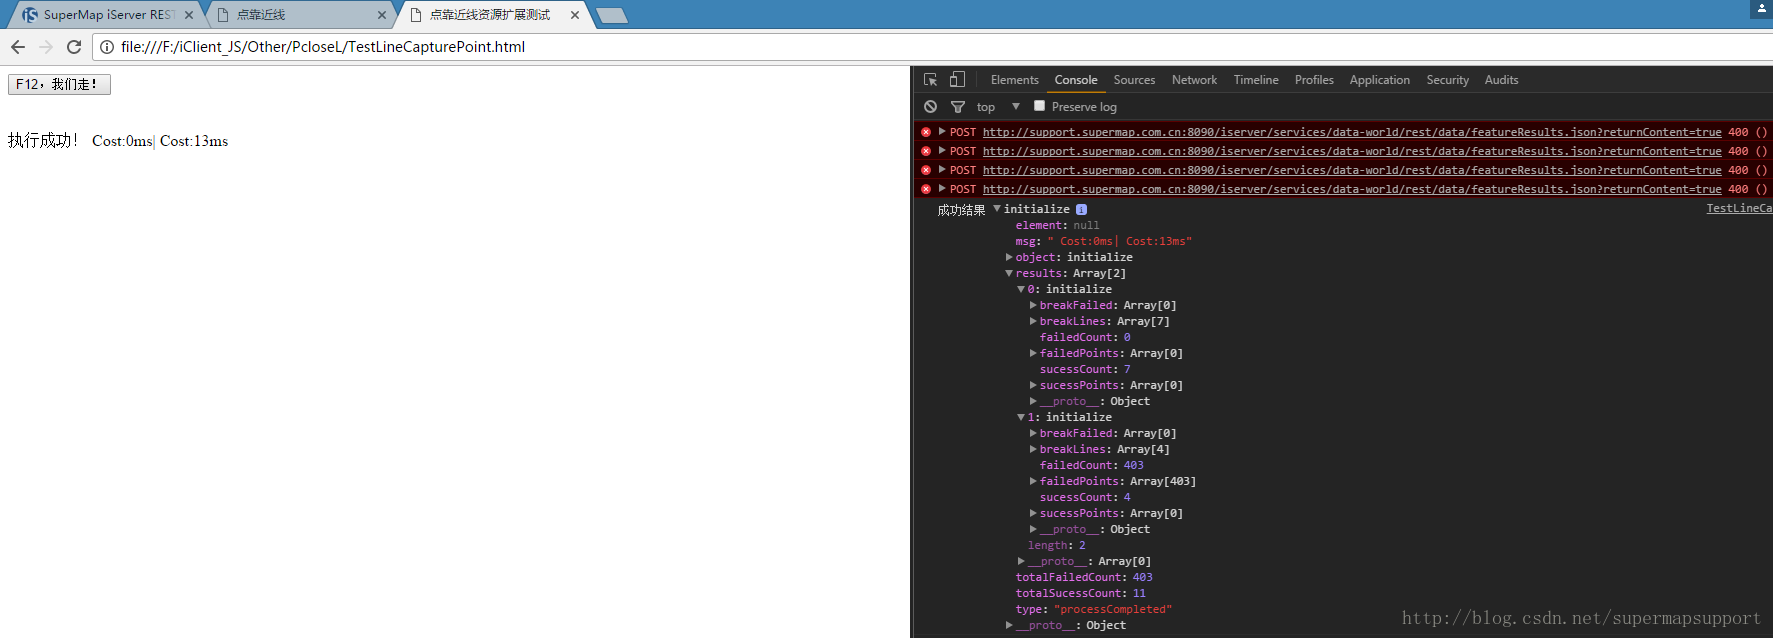The image size is (1773, 638).
Task: Click the browser back arrow
Action: 18,47
